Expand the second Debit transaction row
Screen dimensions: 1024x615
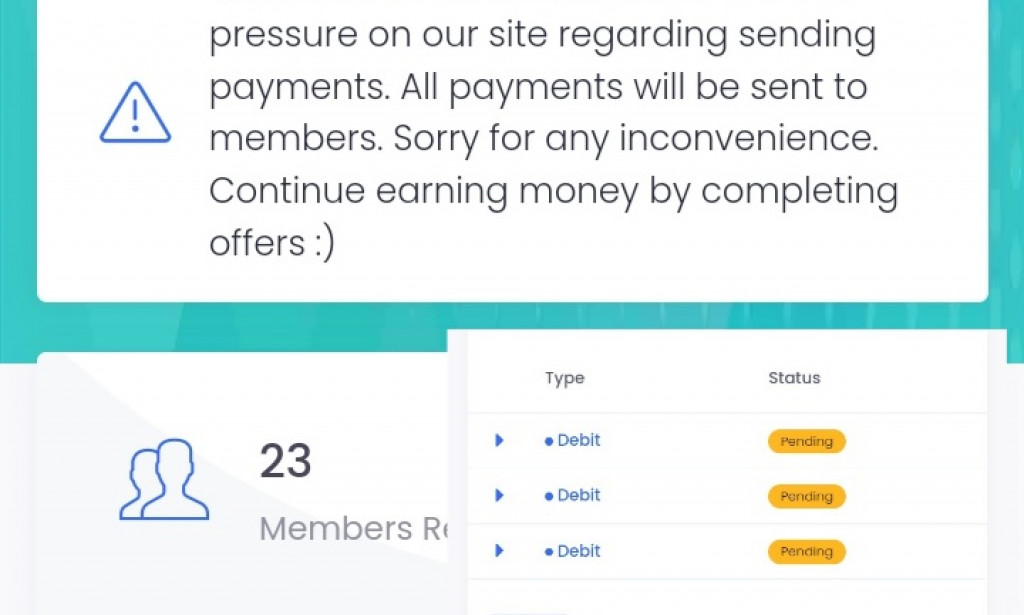point(499,495)
